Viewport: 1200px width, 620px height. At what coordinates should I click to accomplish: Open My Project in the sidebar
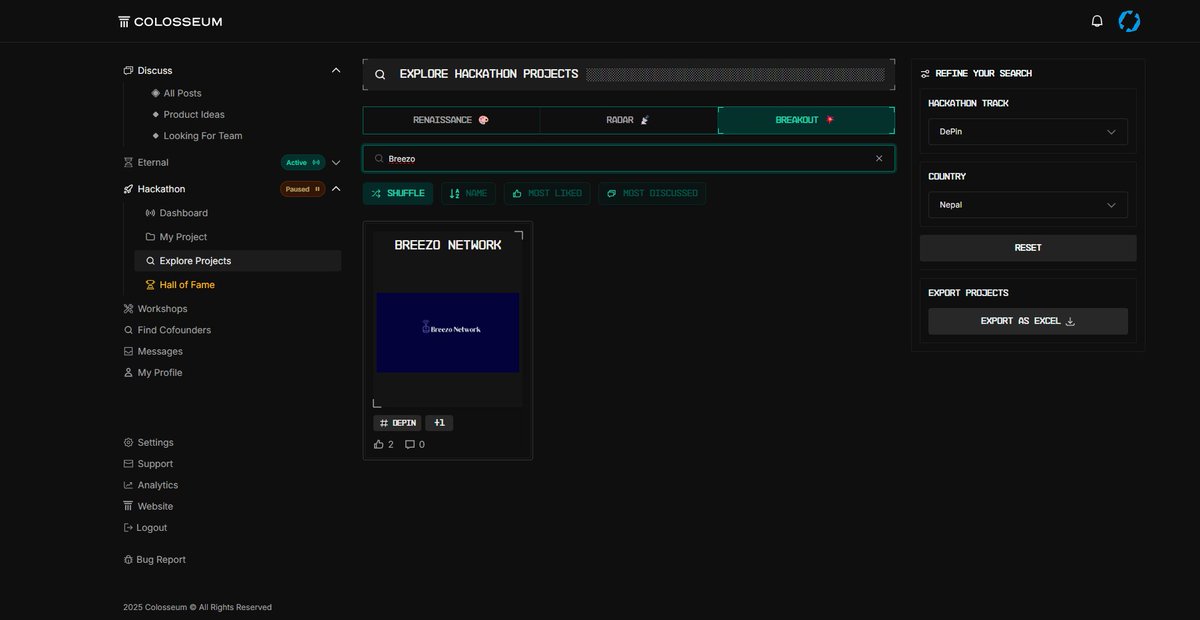184,236
